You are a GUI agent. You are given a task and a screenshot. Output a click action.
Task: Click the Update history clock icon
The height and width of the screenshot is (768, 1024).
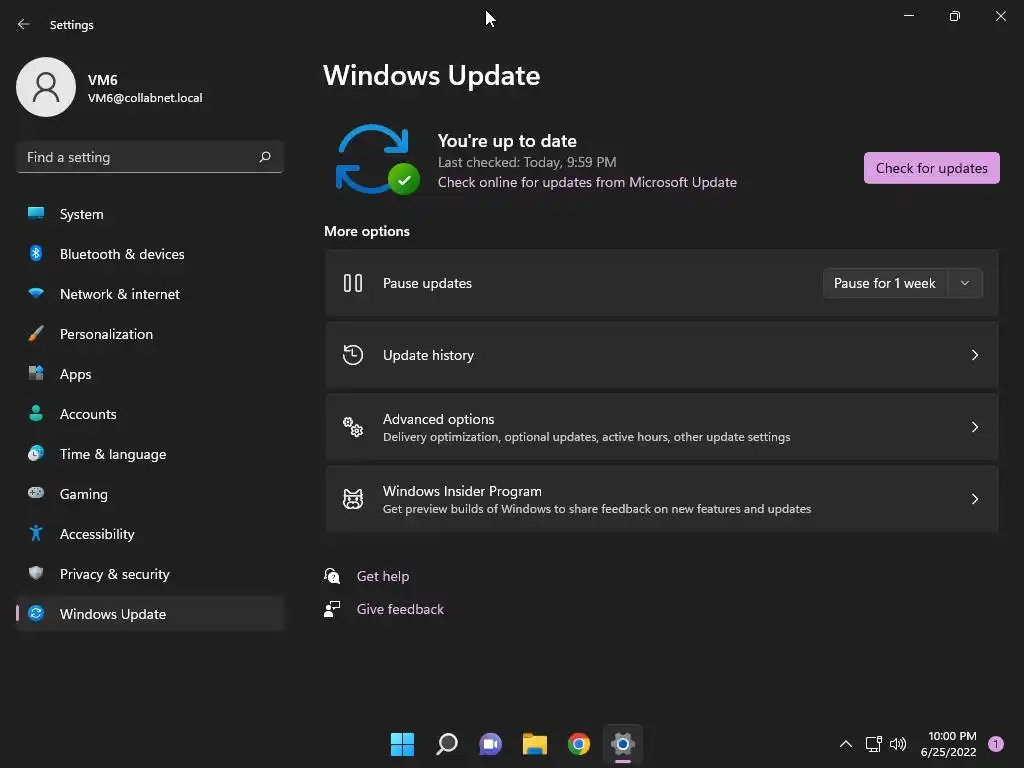[353, 355]
